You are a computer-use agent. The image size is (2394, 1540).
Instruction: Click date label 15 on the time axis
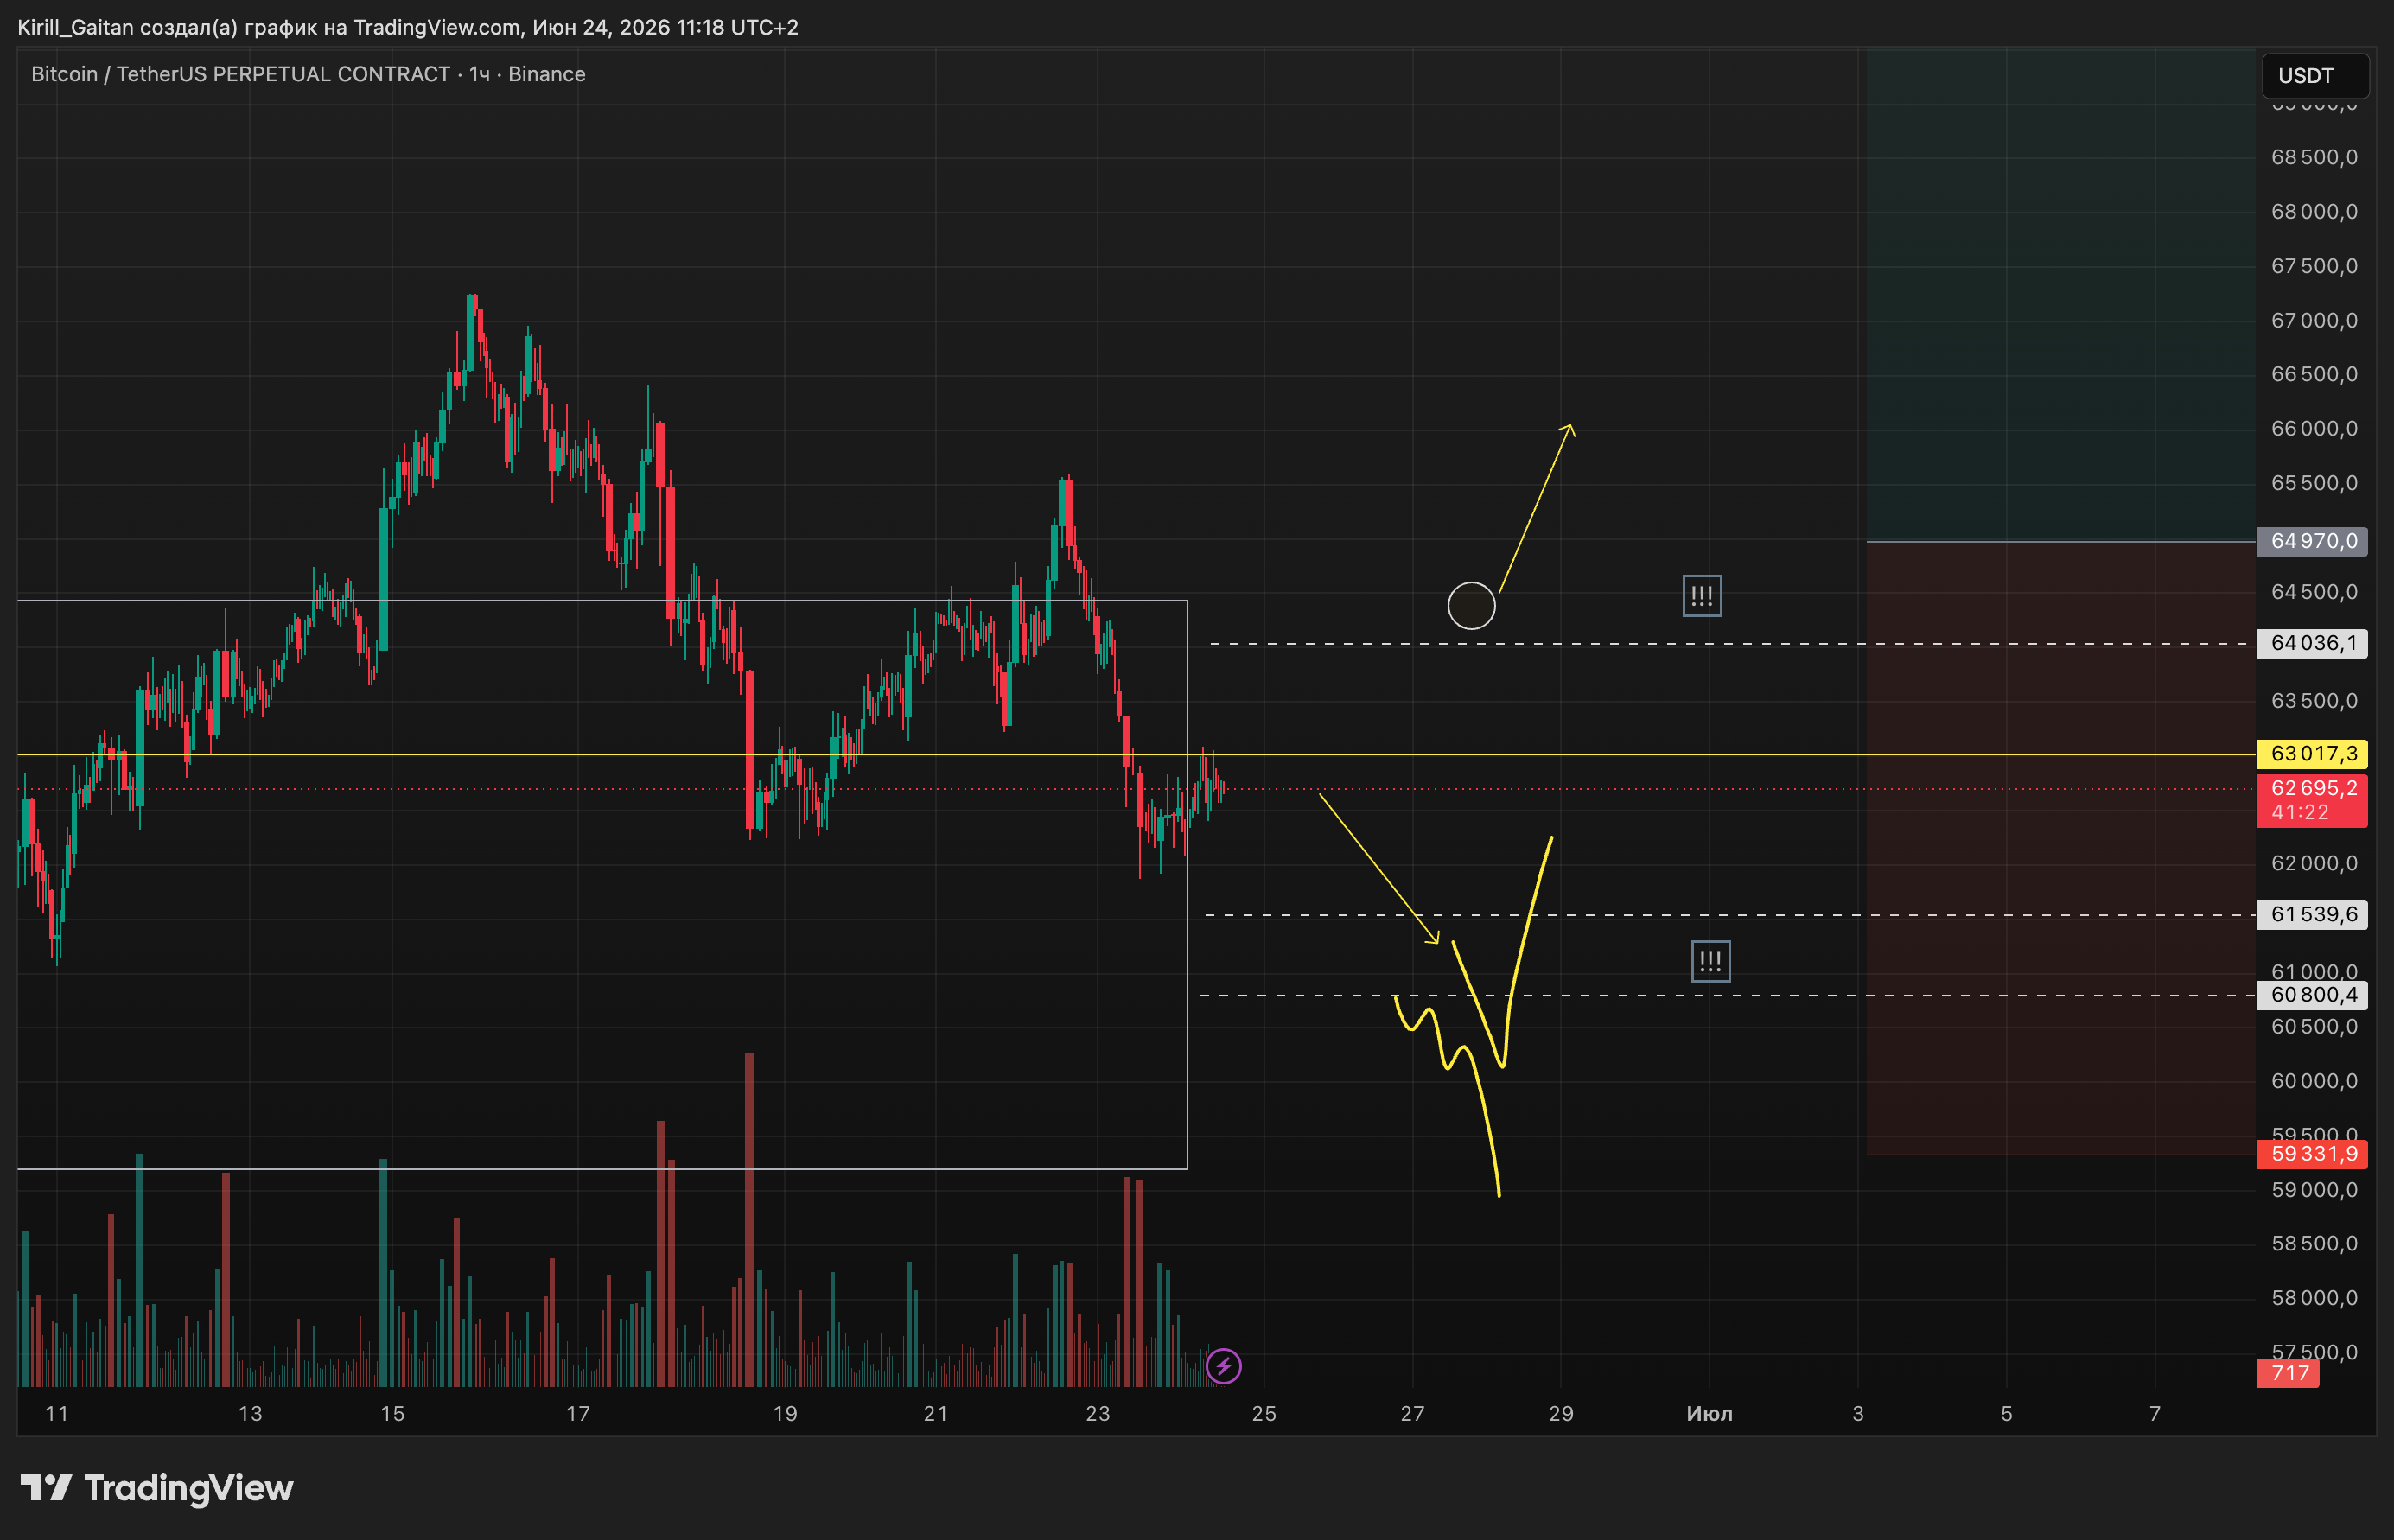click(x=393, y=1413)
